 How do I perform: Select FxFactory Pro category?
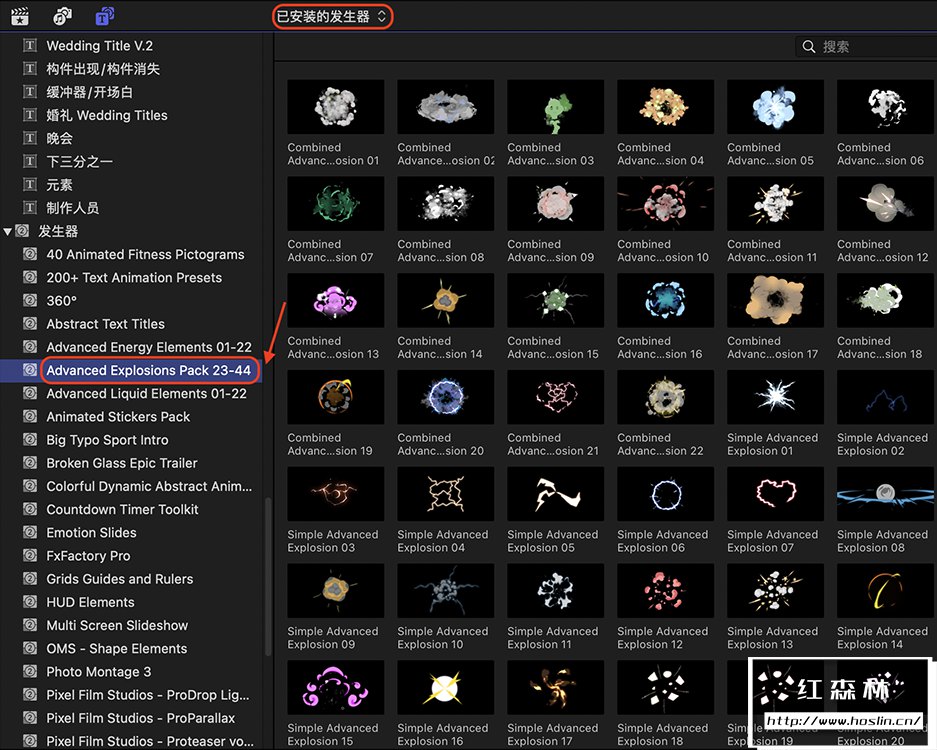click(131, 556)
